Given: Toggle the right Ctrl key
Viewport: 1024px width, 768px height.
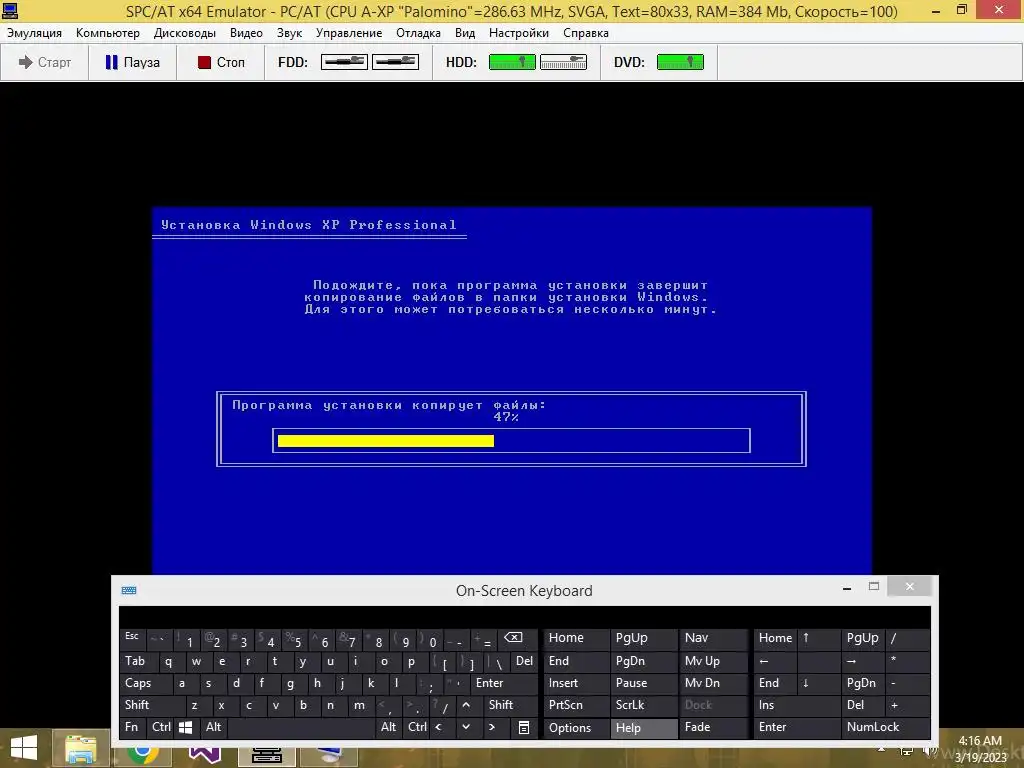Looking at the screenshot, I should click(417, 727).
